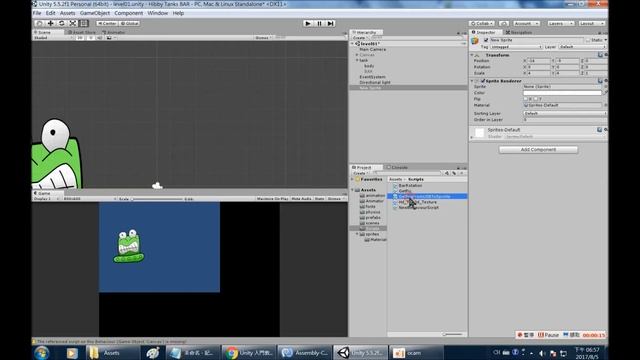Select Main Camera in Hierarchy
The image size is (640, 360).
pos(372,49)
